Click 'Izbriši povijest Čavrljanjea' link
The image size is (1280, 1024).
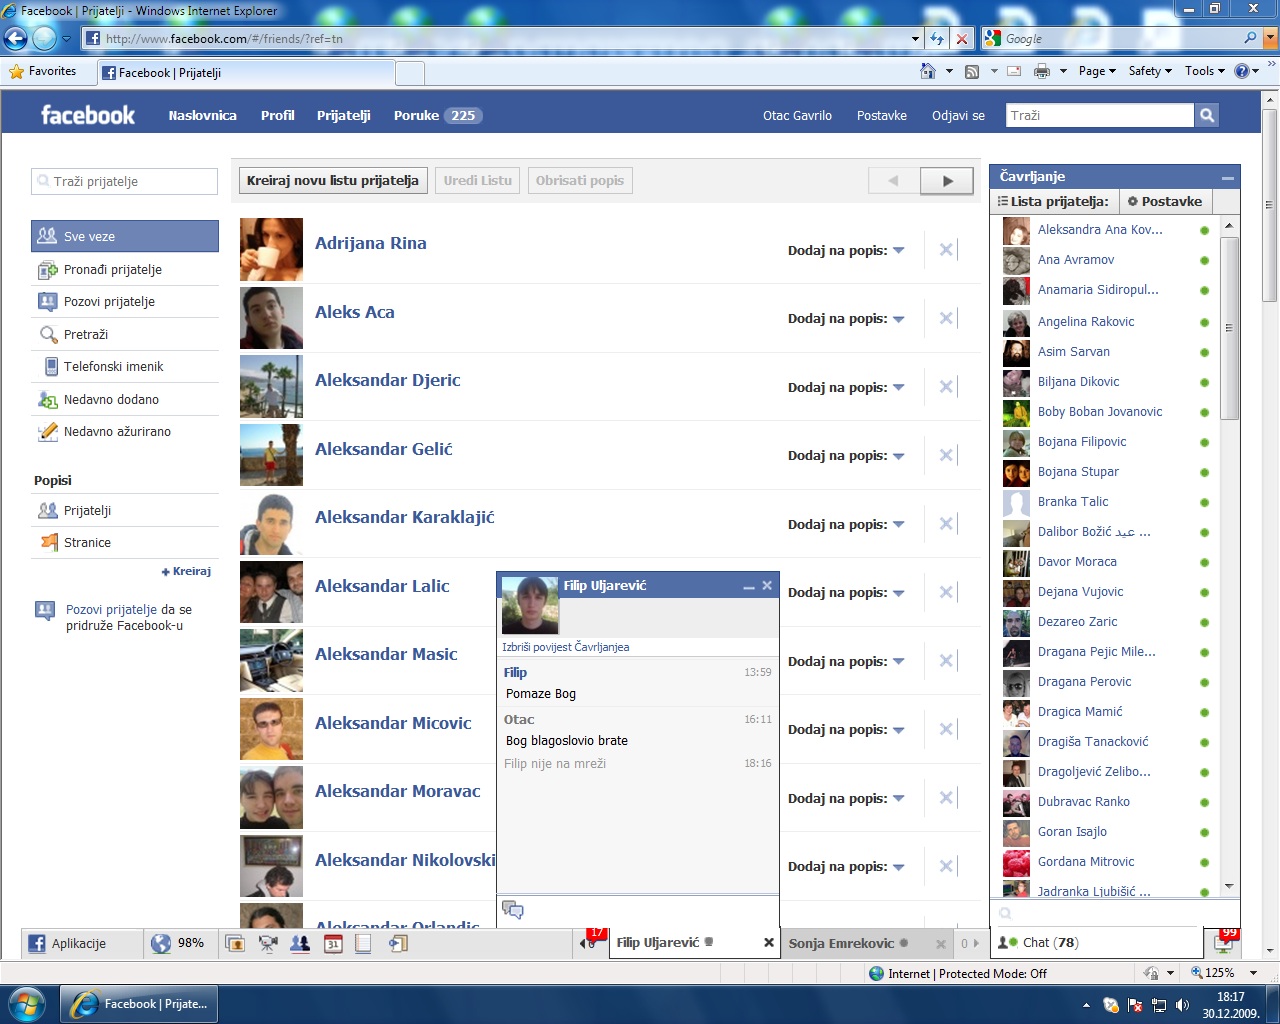566,647
